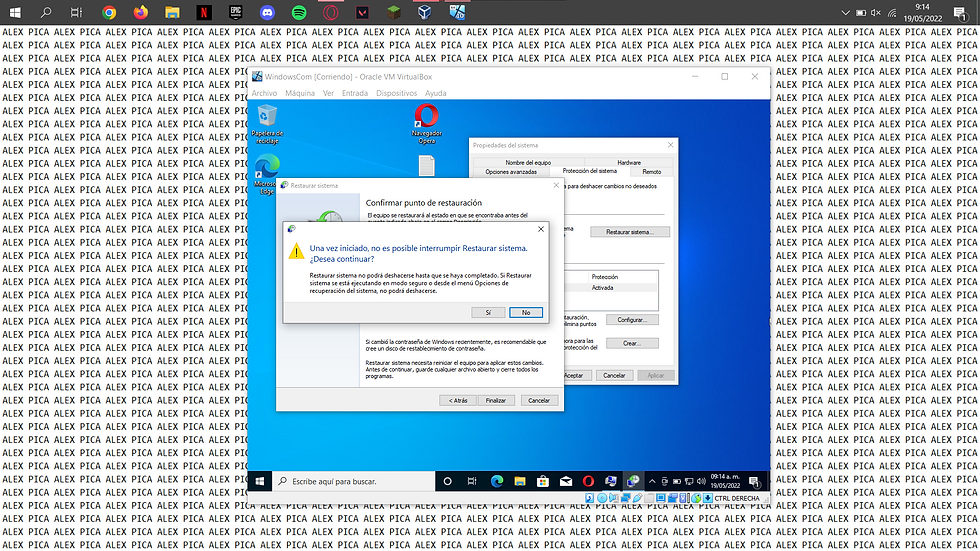Launch Chrome from host taskbar
980x551 pixels.
pos(109,12)
